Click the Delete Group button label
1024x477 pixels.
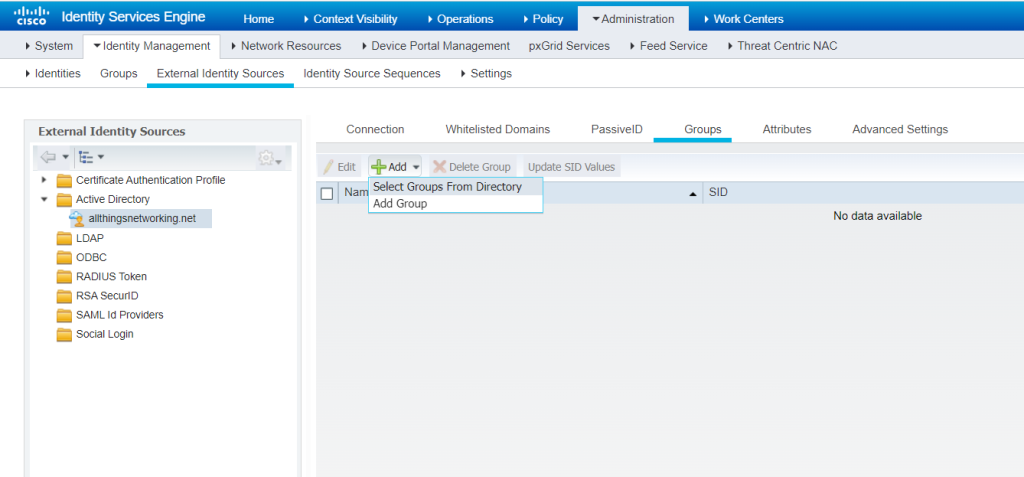point(480,167)
